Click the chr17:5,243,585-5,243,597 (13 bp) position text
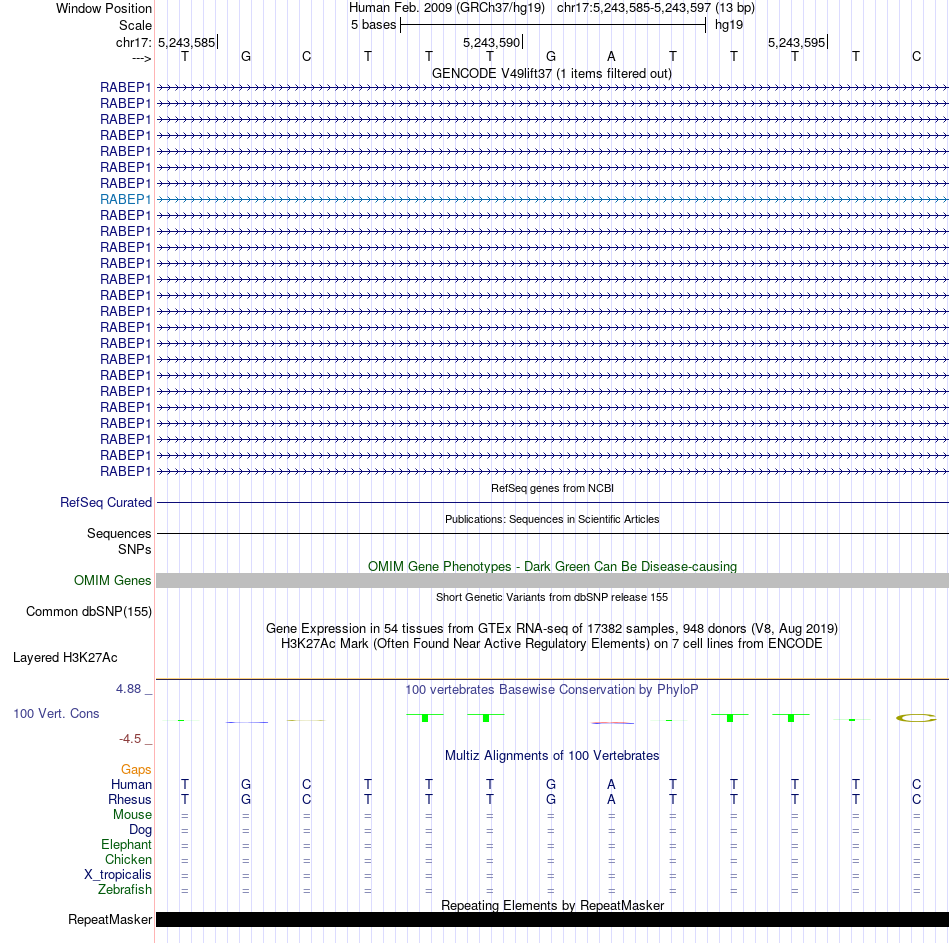The height and width of the screenshot is (943, 950). click(x=656, y=8)
